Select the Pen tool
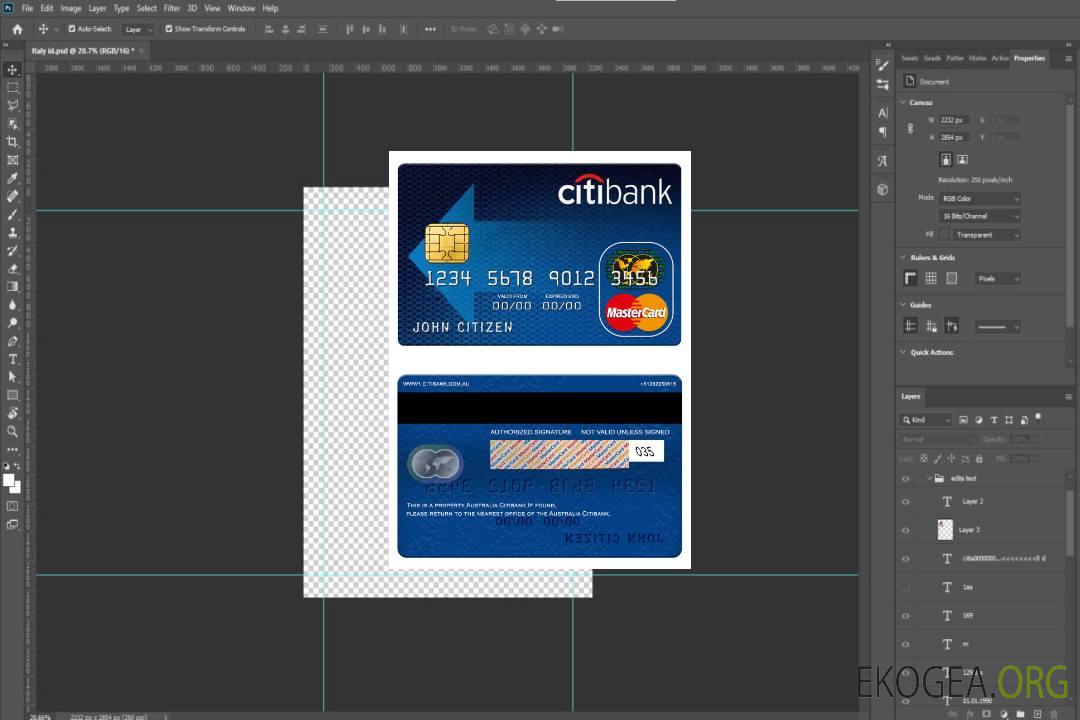Image resolution: width=1080 pixels, height=720 pixels. 12,341
